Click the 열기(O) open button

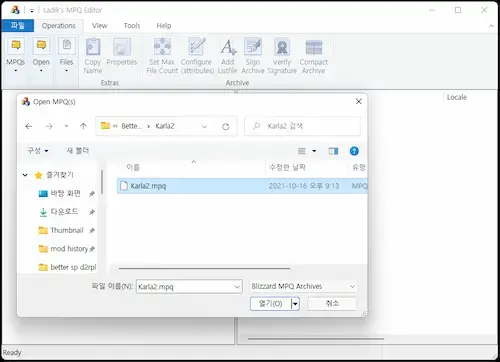[x=270, y=304]
